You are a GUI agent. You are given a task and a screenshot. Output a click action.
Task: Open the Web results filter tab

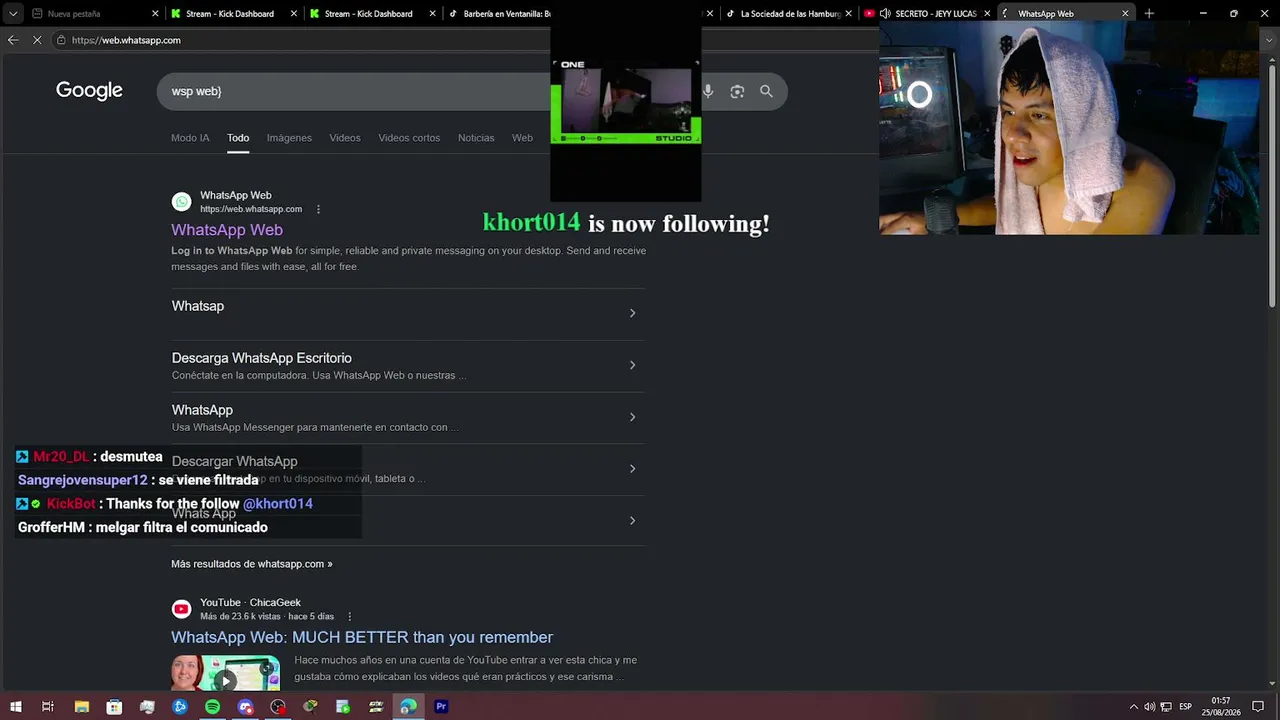[522, 138]
